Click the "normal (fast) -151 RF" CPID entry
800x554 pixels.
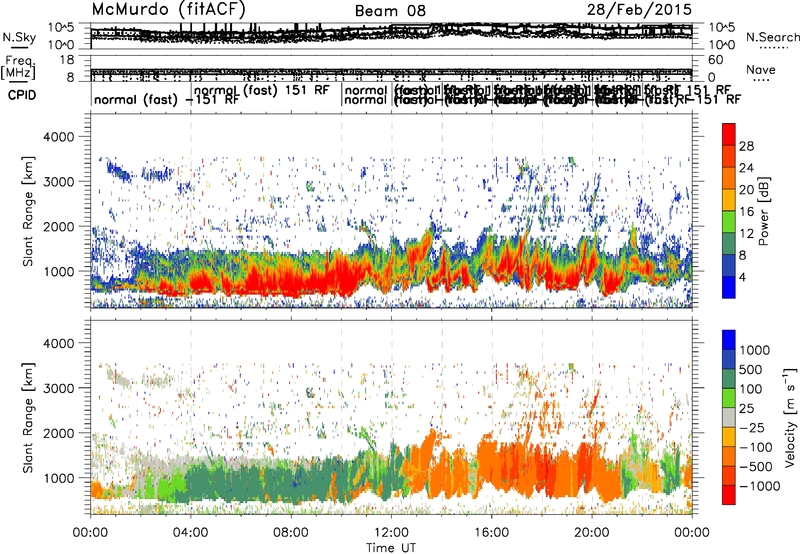[x=167, y=99]
